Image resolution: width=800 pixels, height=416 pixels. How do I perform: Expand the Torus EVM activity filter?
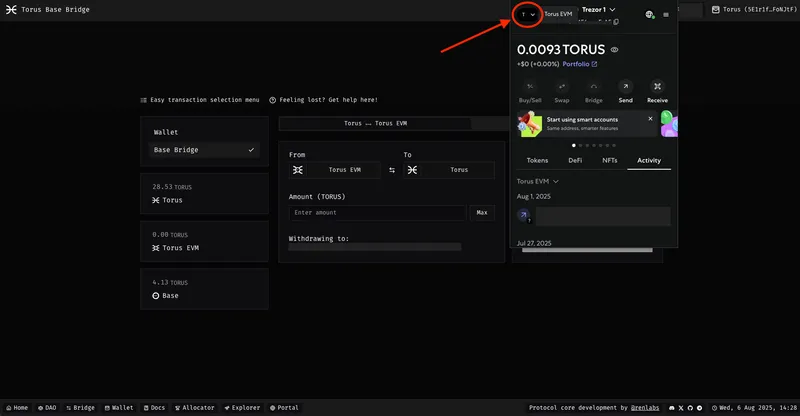click(x=537, y=181)
